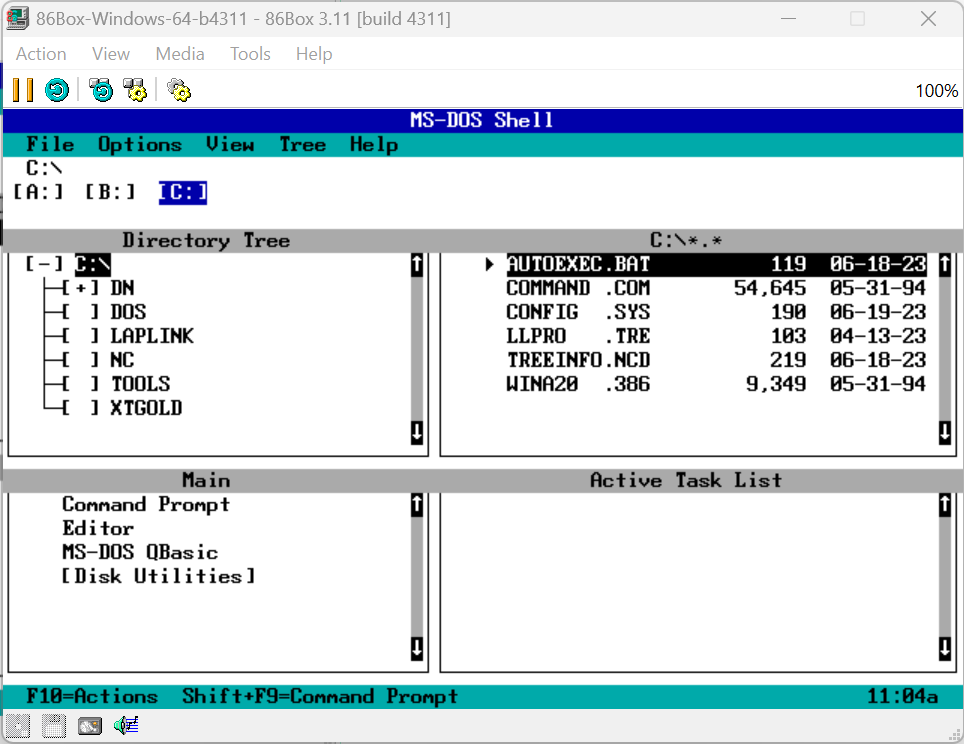The image size is (964, 744).
Task: Click the Ctrl+Alt+Esc toolbar icon
Action: [x=135, y=90]
